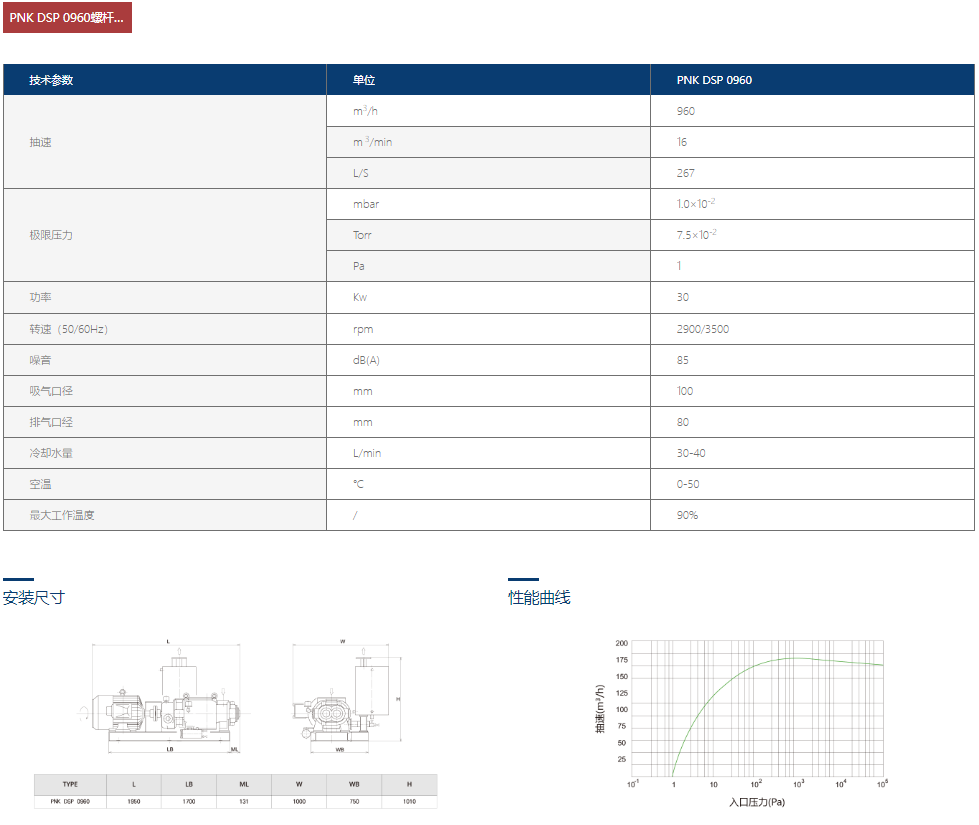979x825 pixels.
Task: Click the red PNK DSP 0960 tab
Action: [x=67, y=18]
